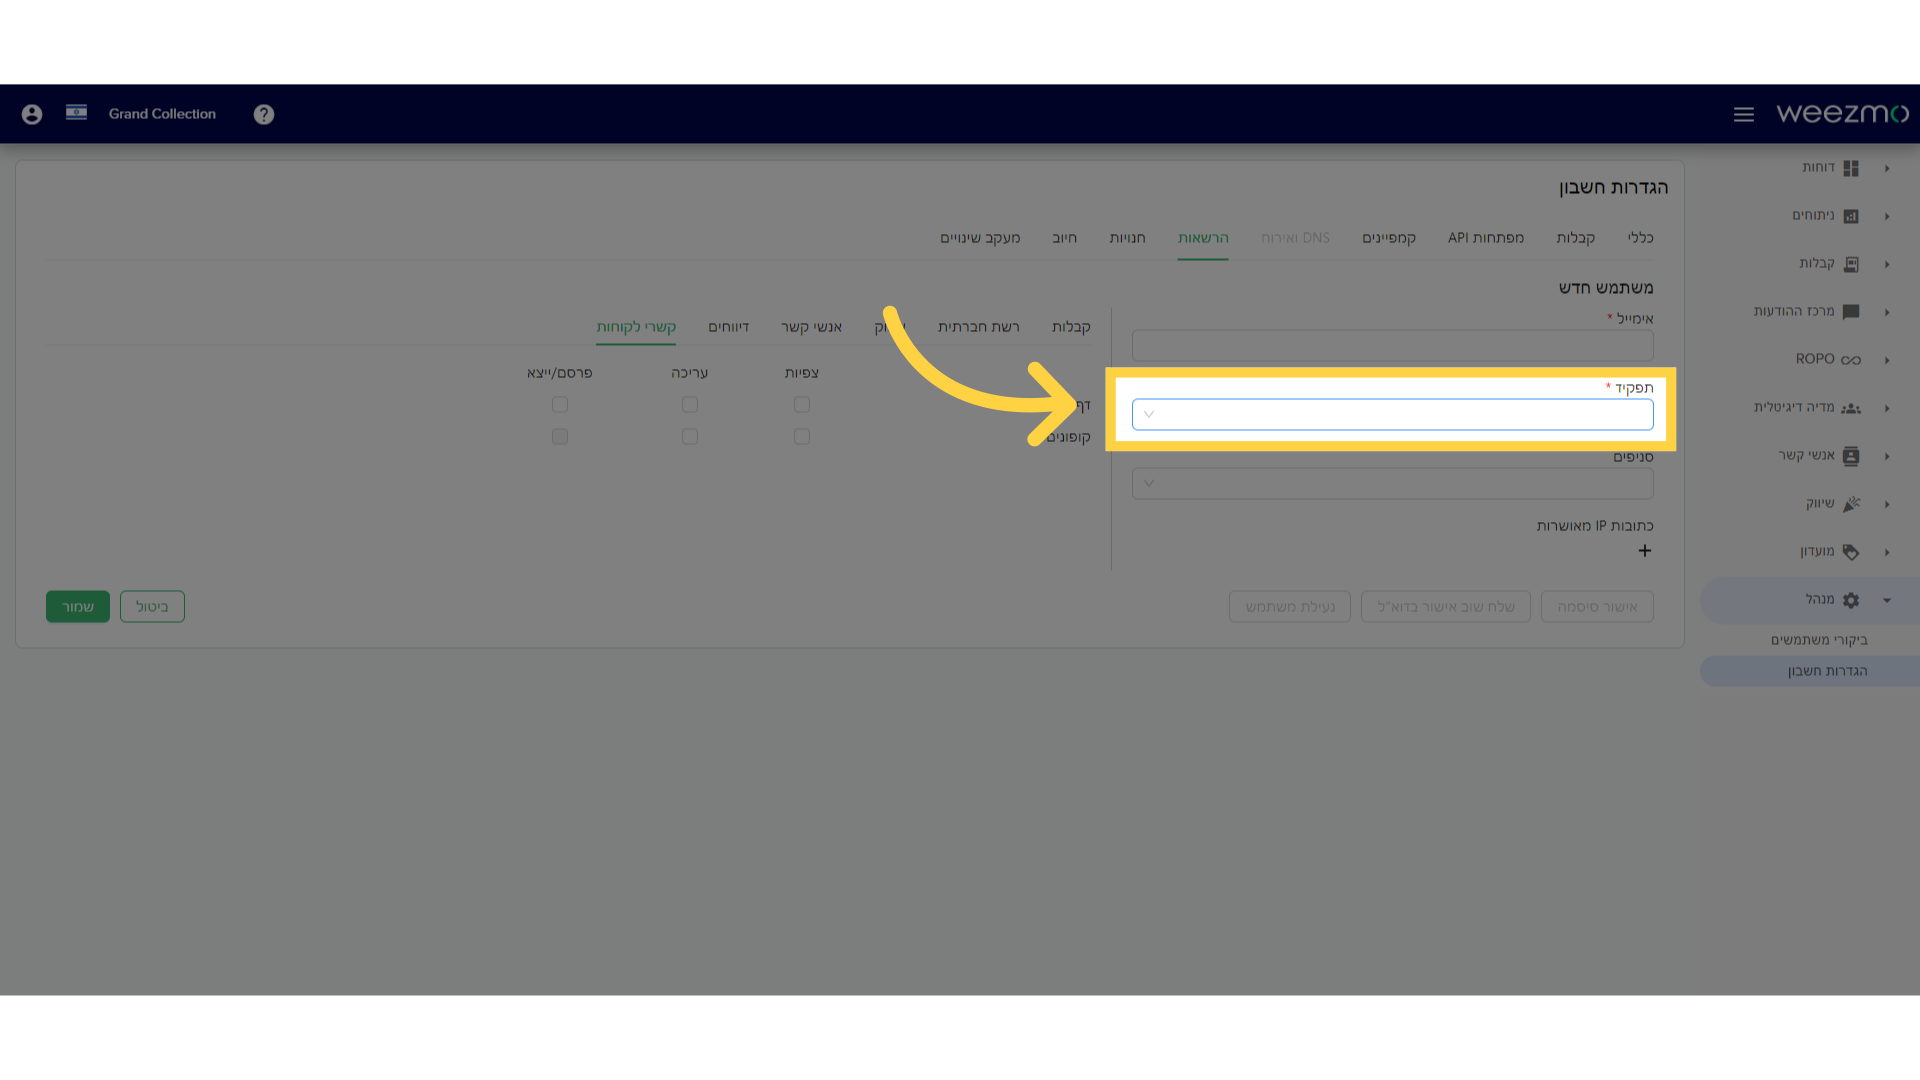Screen dimensions: 1920x1080
Task: Click the מנהל gear icon in sidebar
Action: click(1851, 600)
